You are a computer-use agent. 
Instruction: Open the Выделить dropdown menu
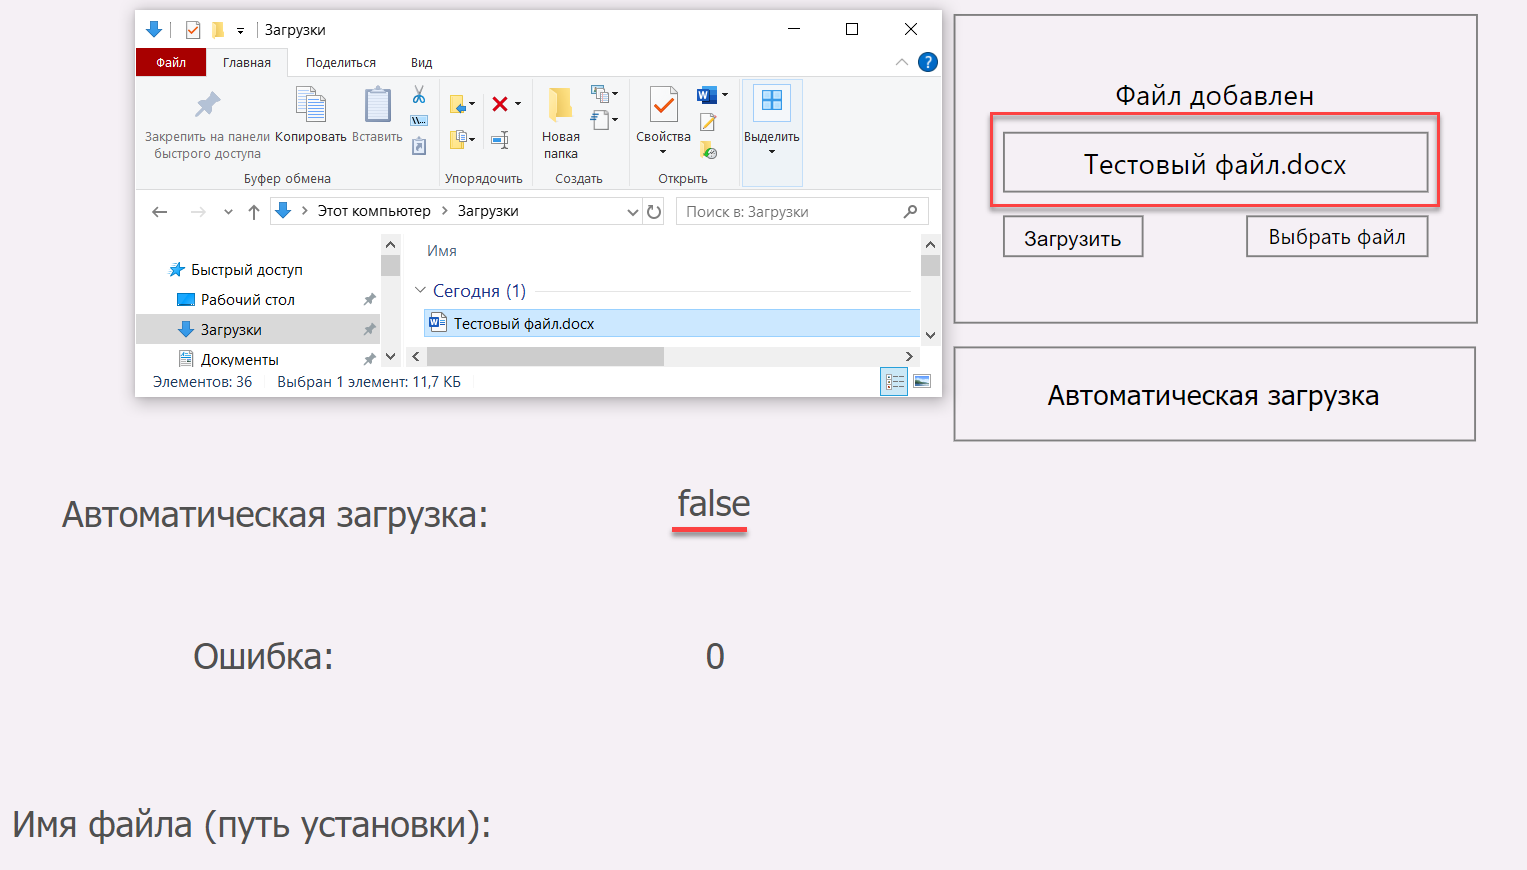pos(770,149)
